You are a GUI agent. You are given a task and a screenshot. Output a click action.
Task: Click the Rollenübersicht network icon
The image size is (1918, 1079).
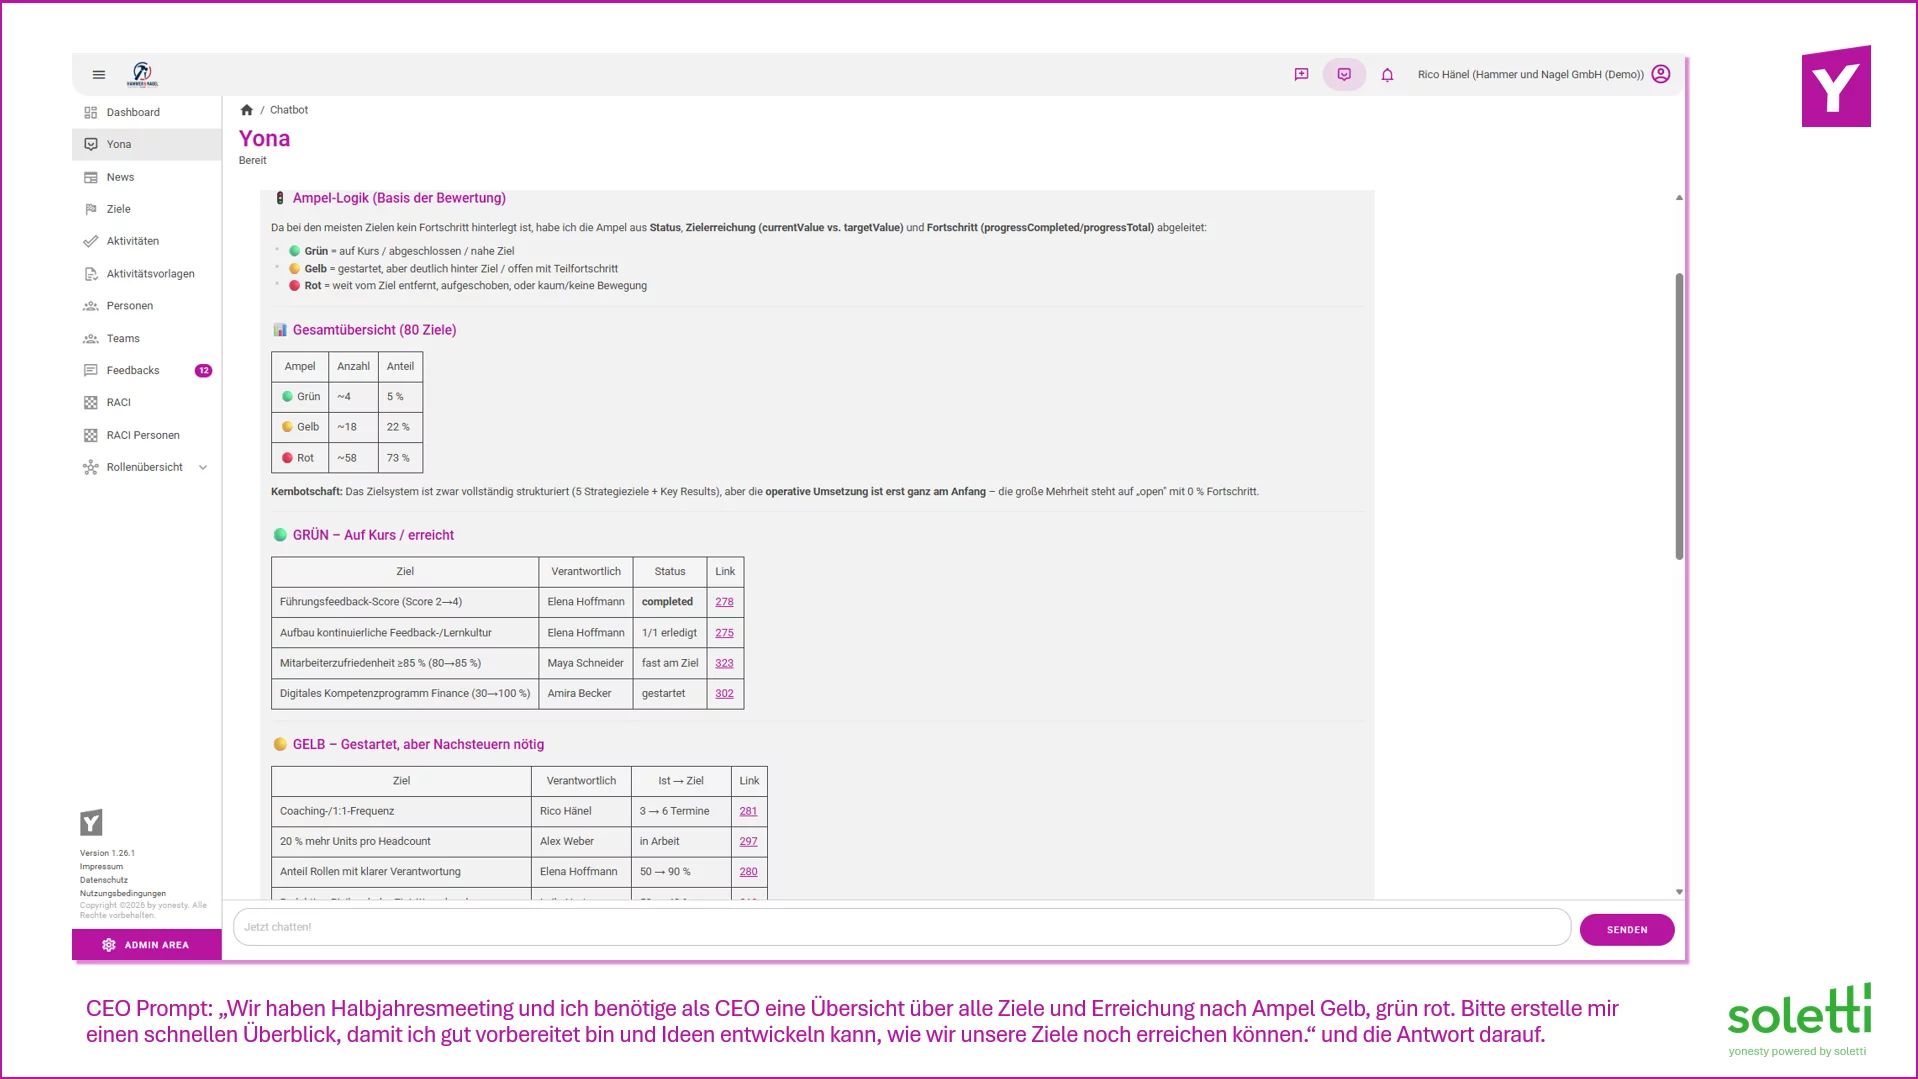point(91,467)
